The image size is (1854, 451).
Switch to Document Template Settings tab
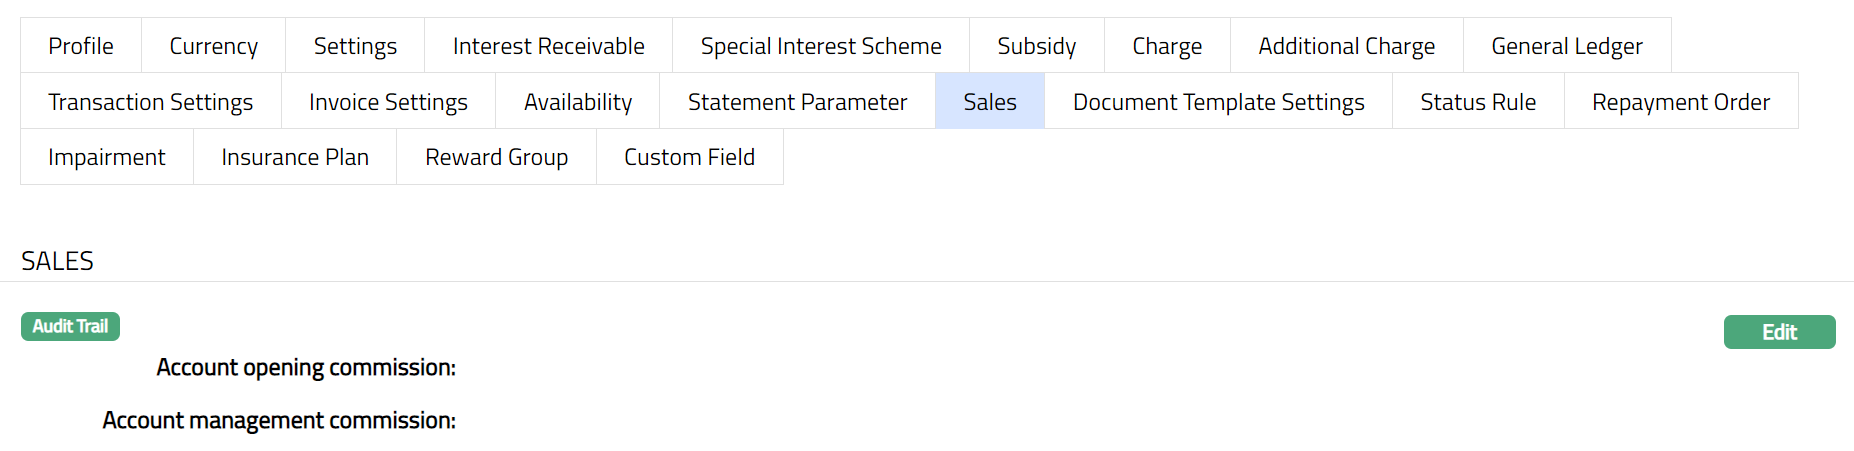(1218, 102)
